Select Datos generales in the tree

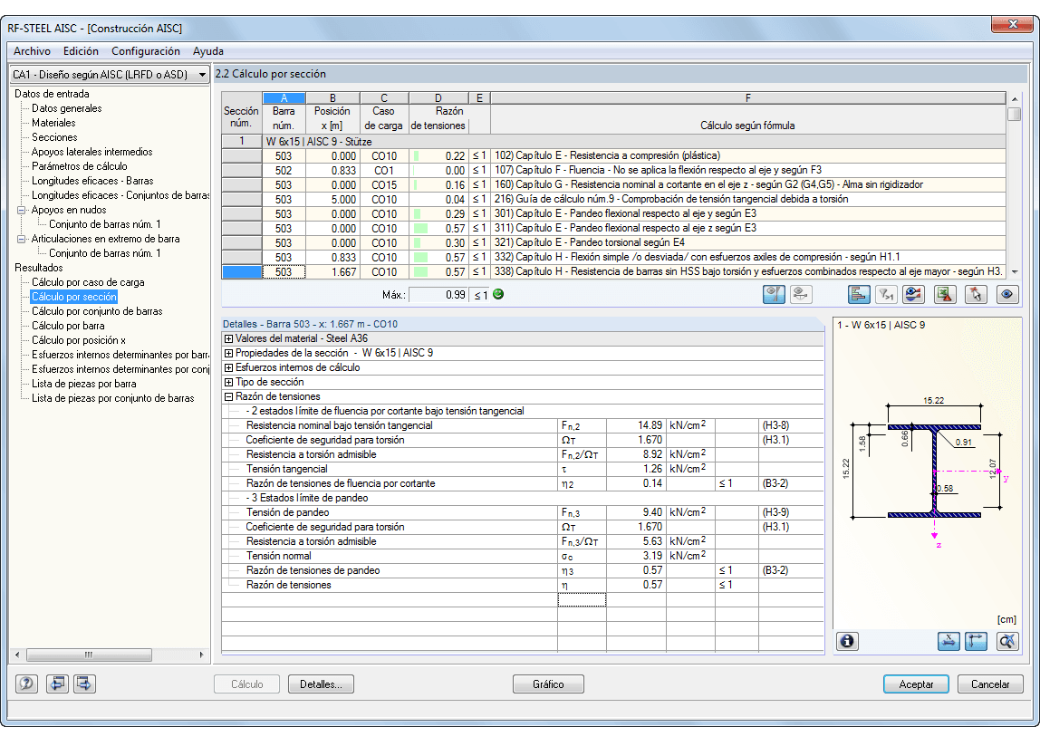(x=66, y=108)
